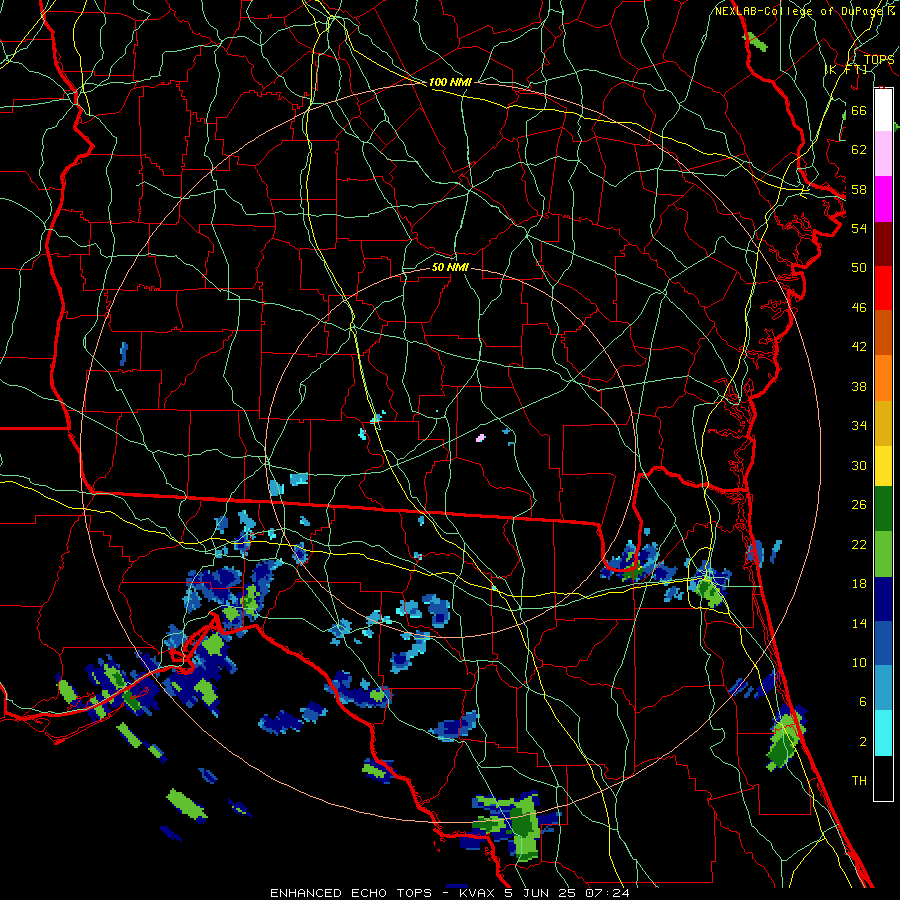
Task: Click the TOPS legend title
Action: tap(878, 60)
